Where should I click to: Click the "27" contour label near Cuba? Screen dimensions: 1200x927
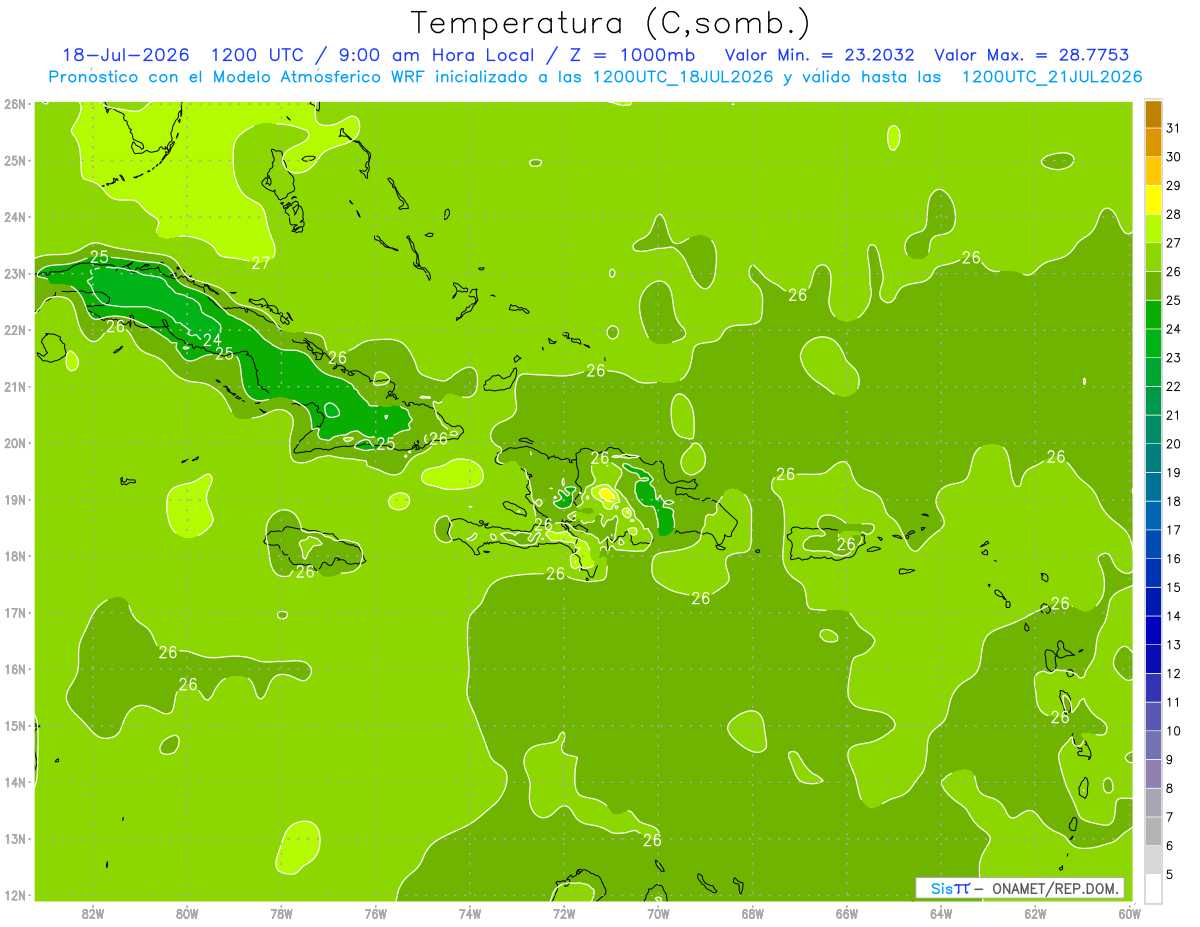[x=260, y=264]
